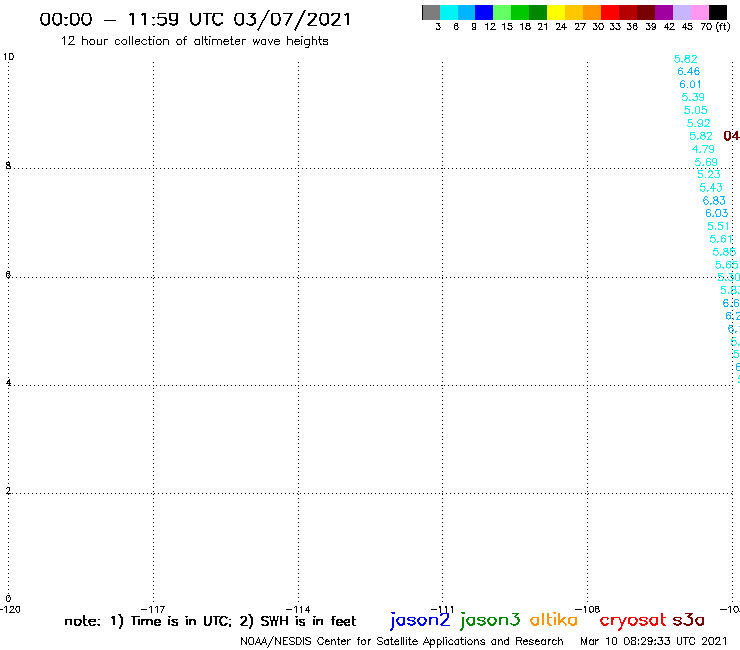Click the color scale label '70 (ft)'
This screenshot has height=650, width=740.
click(715, 27)
